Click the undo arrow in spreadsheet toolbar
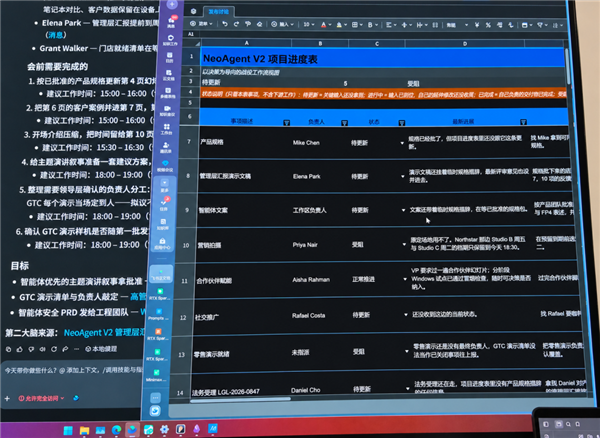Screen dimensions: 600x438 coord(225,24)
